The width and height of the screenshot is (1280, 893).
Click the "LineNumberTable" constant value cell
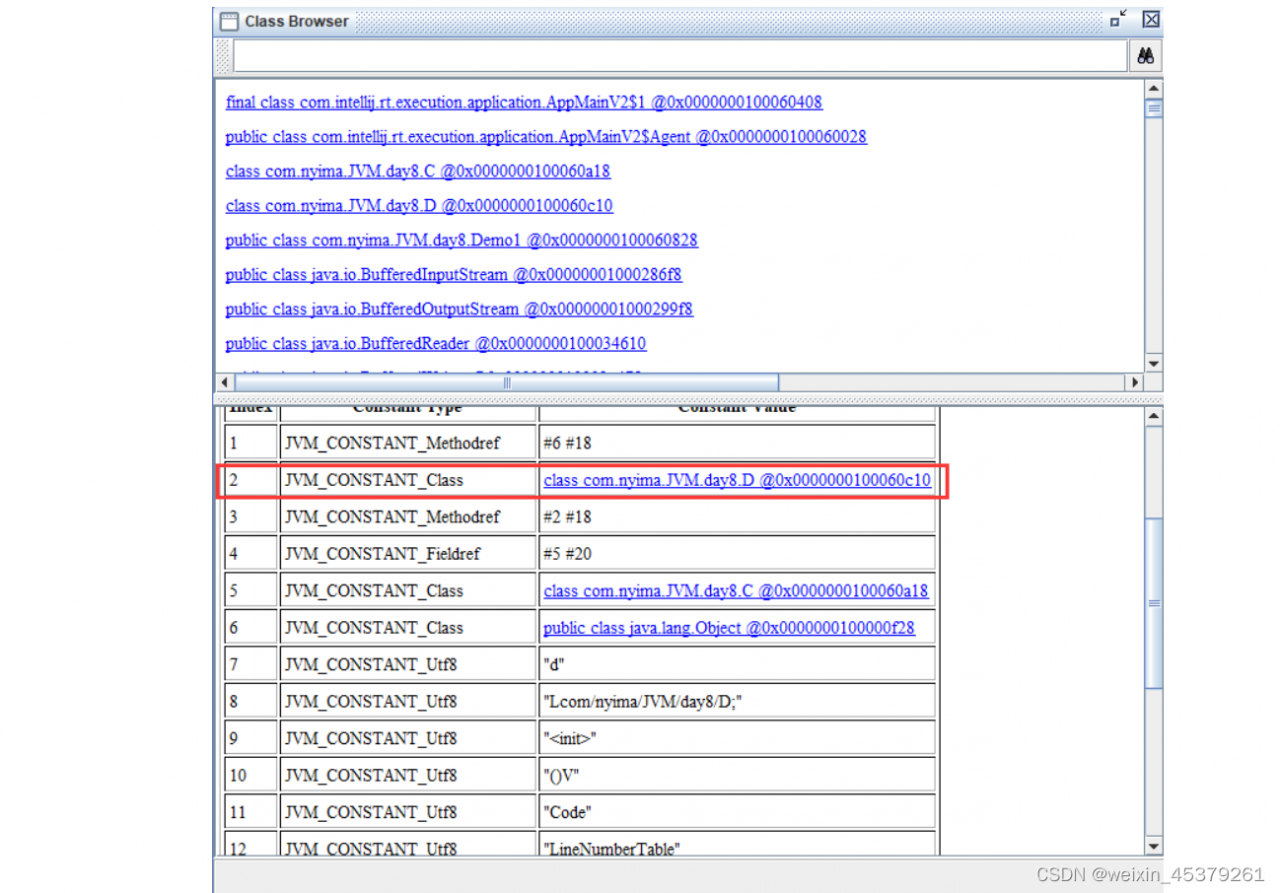coord(738,844)
